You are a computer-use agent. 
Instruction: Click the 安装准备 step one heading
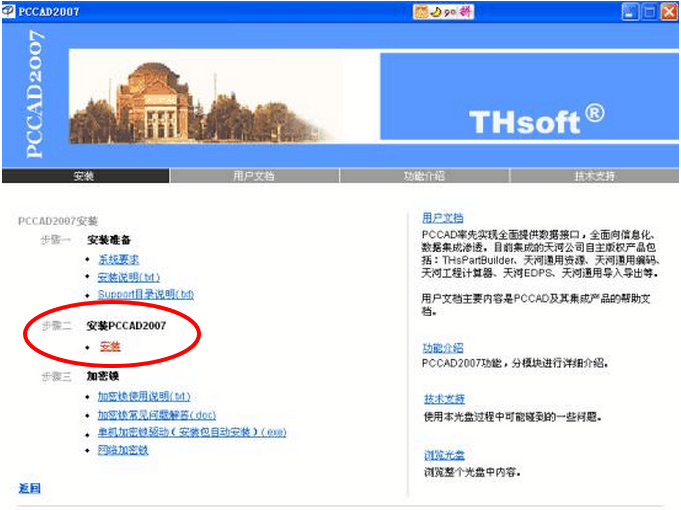pyautogui.click(x=109, y=240)
